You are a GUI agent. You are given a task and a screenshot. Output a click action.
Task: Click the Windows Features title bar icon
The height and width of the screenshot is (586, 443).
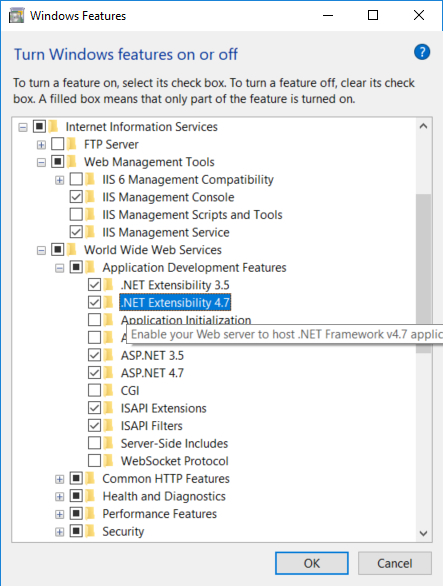[x=16, y=16]
